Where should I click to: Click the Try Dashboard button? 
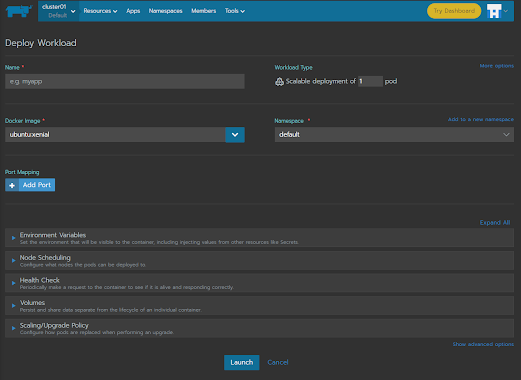[454, 11]
